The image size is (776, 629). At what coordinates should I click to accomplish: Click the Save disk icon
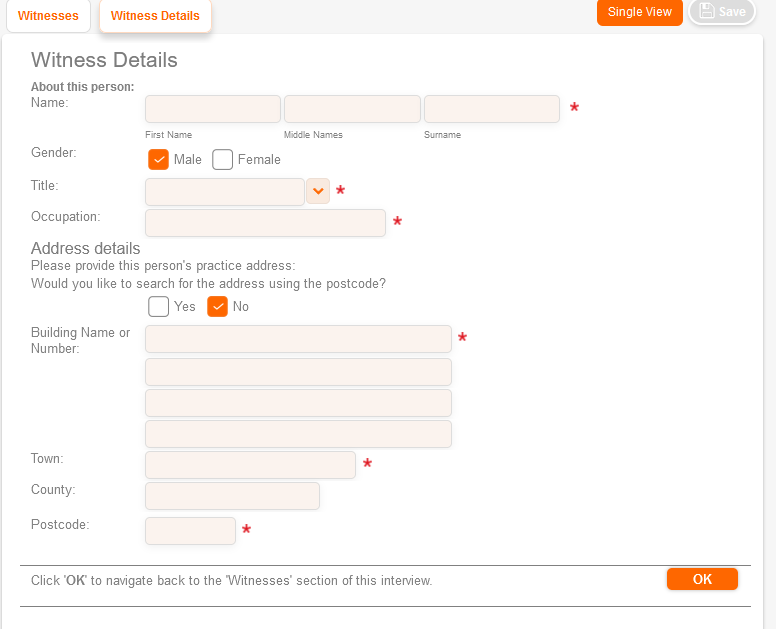[x=707, y=12]
